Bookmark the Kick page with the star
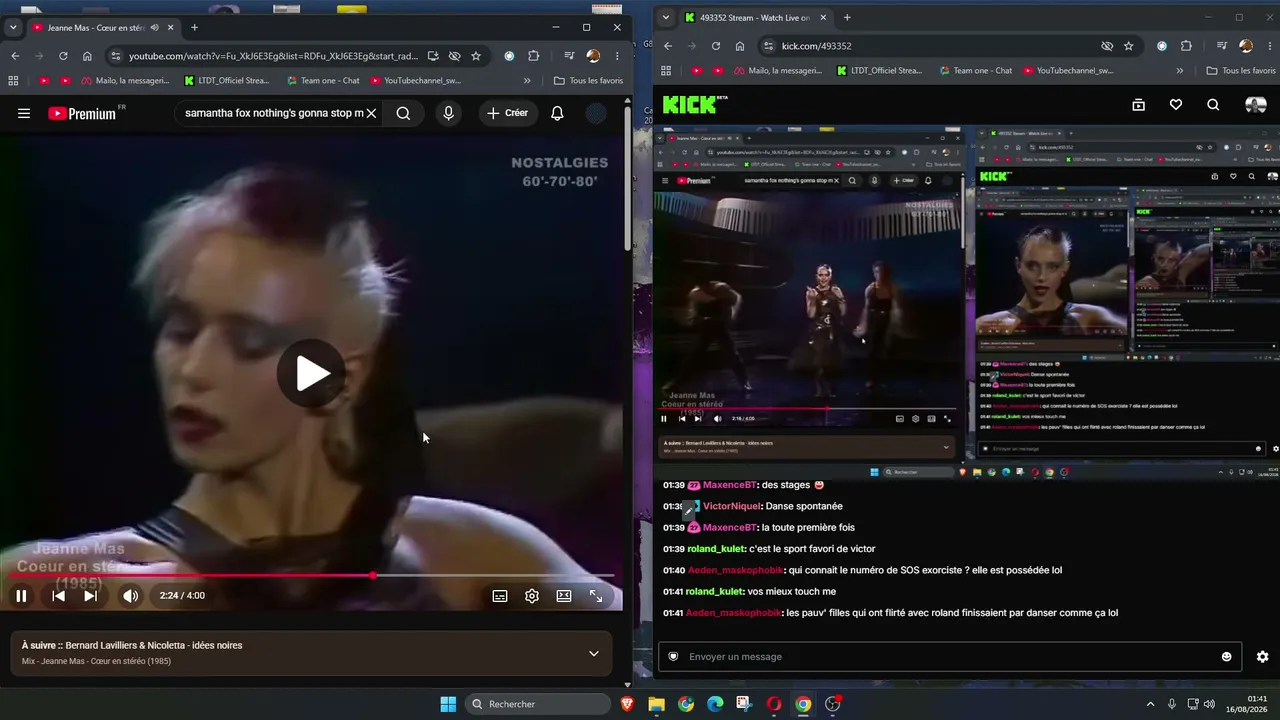 click(1129, 46)
